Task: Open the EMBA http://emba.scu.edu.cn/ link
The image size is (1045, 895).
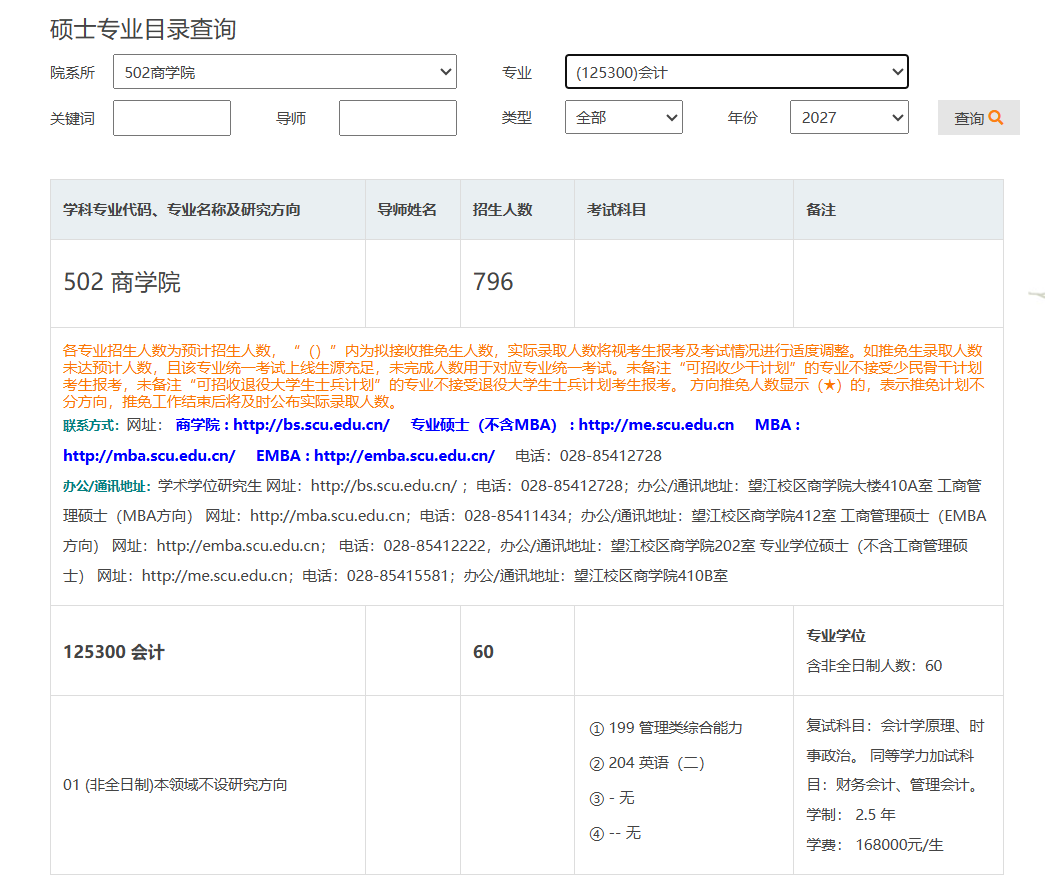Action: pos(375,456)
